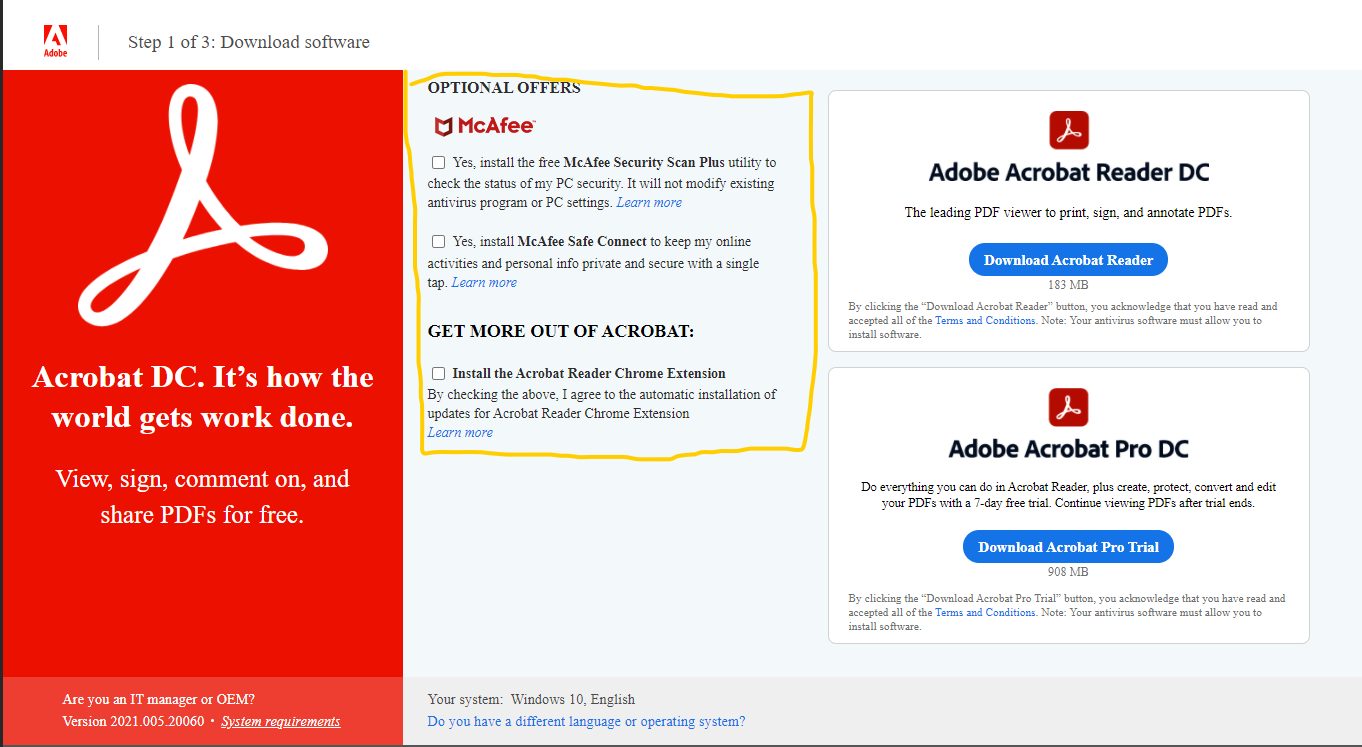
Task: Click the large white Acrobat logo on the red panel
Action: (x=201, y=203)
